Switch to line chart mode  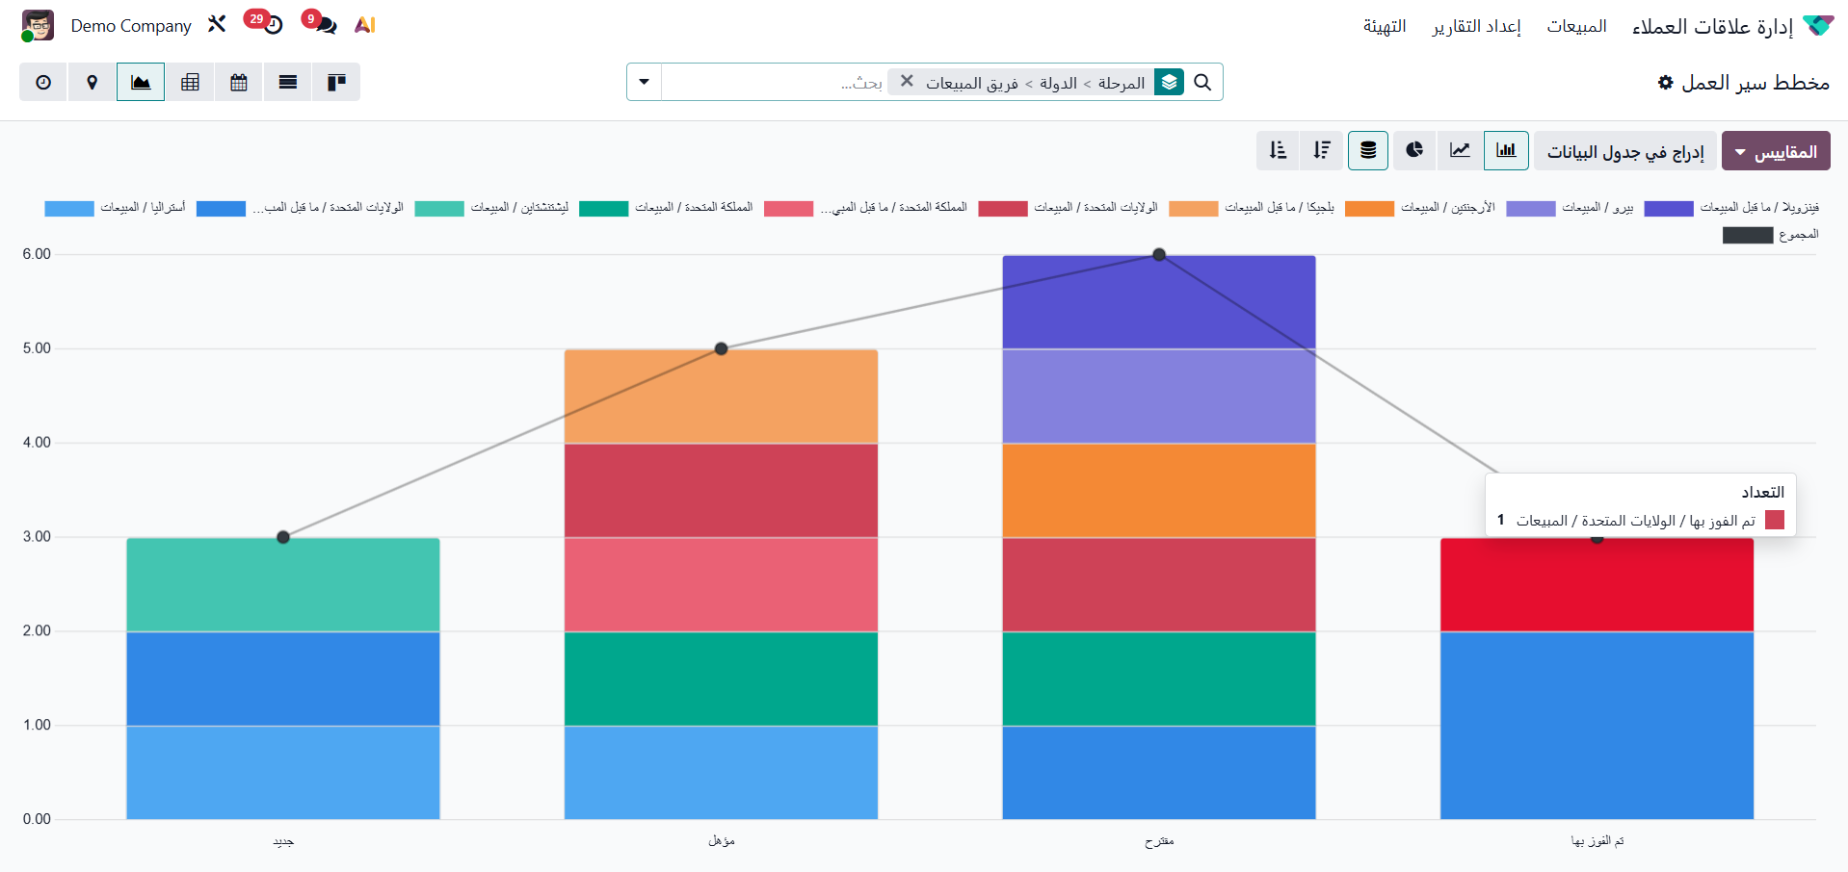(1460, 150)
